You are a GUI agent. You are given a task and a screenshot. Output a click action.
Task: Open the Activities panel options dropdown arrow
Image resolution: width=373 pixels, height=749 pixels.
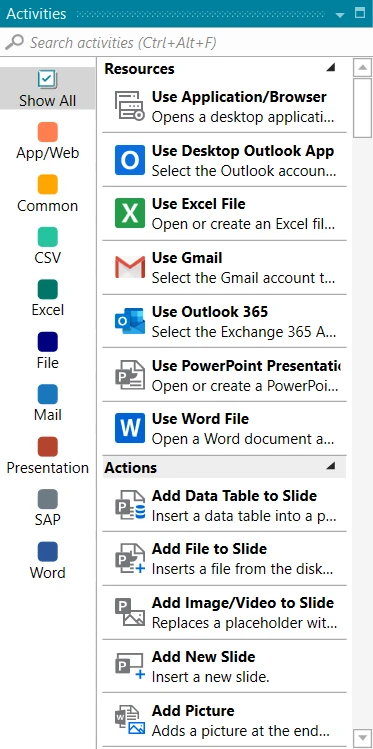[340, 15]
